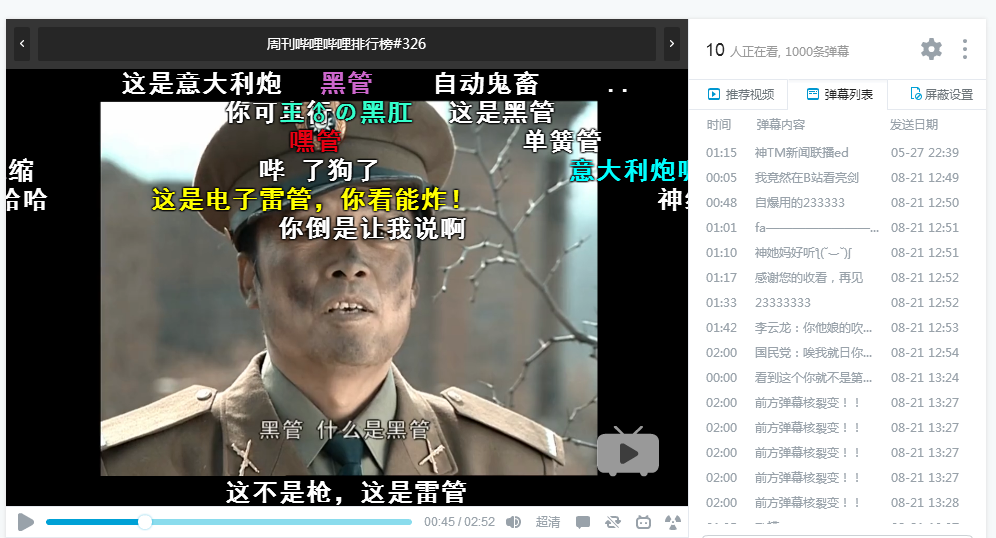Select danmaku row 感谢您的收看，再见
This screenshot has height=538, width=996.
[x=832, y=278]
